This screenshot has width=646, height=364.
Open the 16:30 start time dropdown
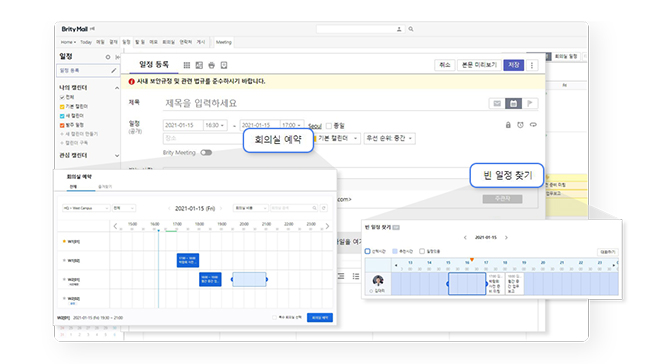click(x=215, y=125)
